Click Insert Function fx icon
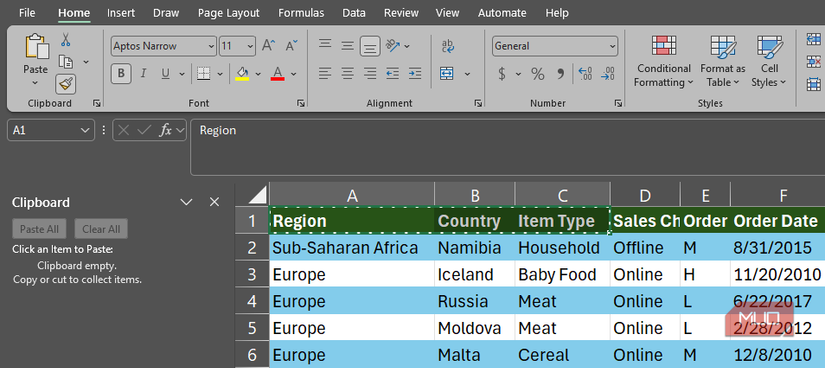Image resolution: width=825 pixels, height=368 pixels. point(165,130)
